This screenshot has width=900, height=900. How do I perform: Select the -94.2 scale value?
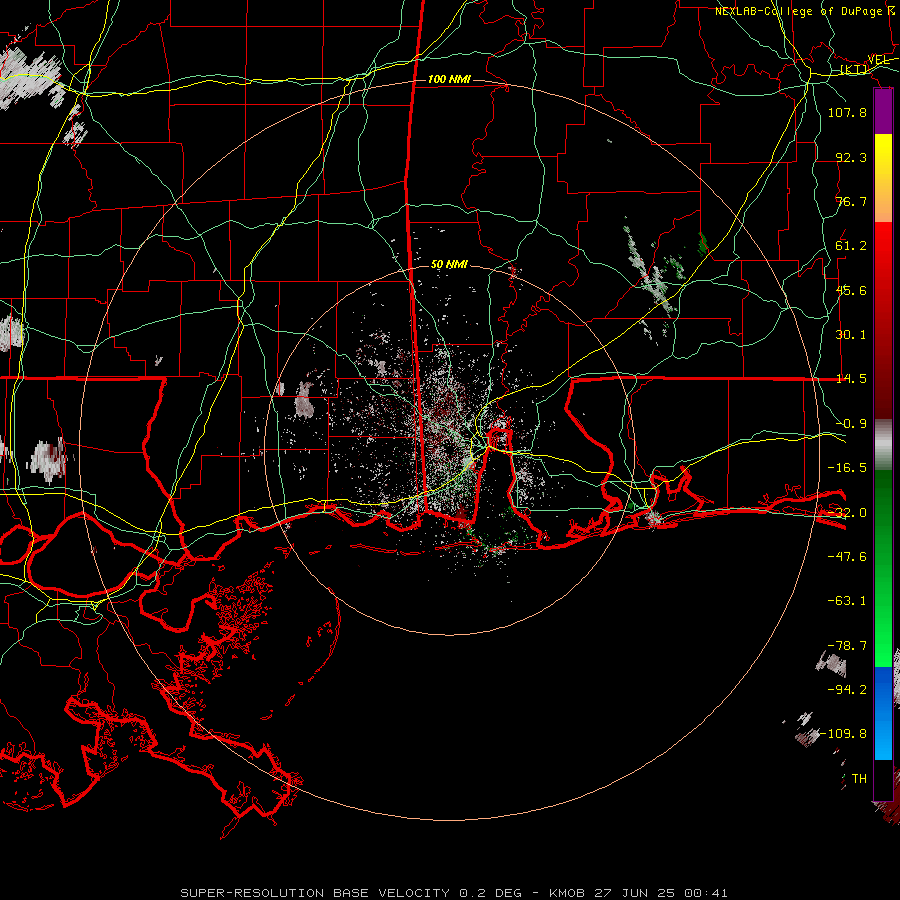[x=847, y=690]
